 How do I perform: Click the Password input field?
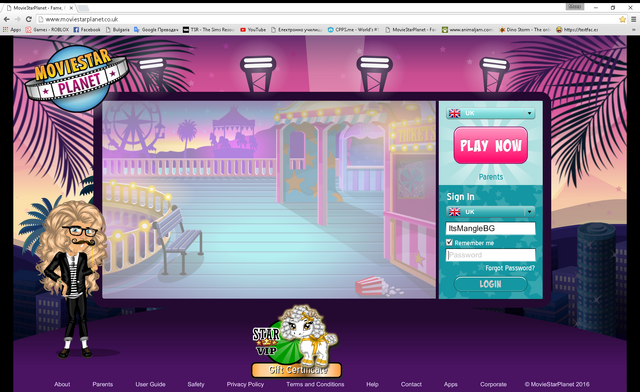point(490,255)
